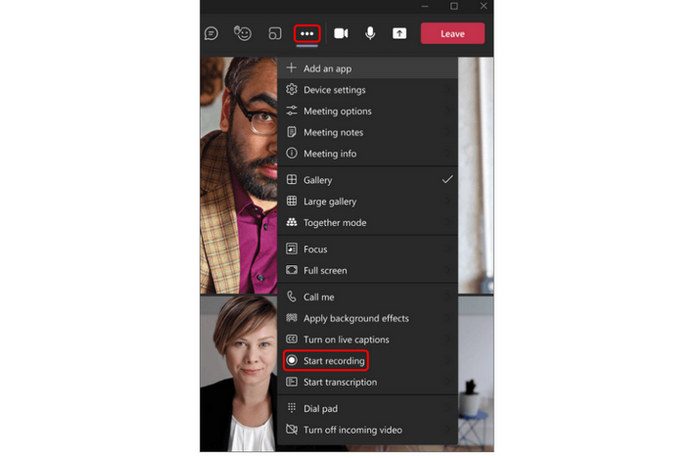
Task: Select the Gallery view option
Action: coord(367,180)
